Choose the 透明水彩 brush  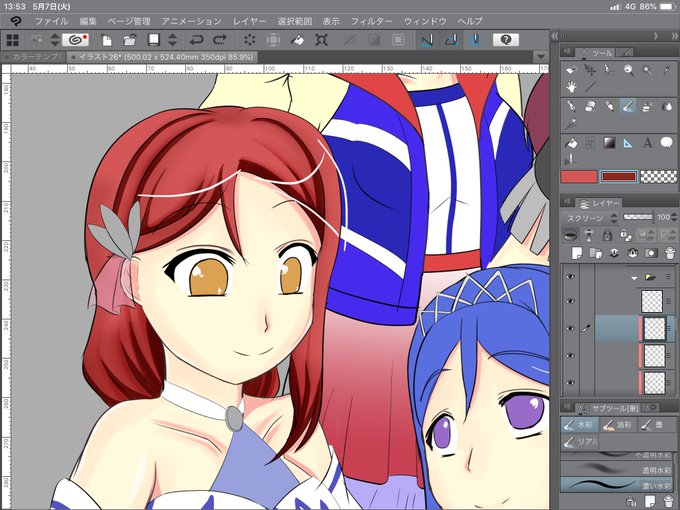[617, 470]
